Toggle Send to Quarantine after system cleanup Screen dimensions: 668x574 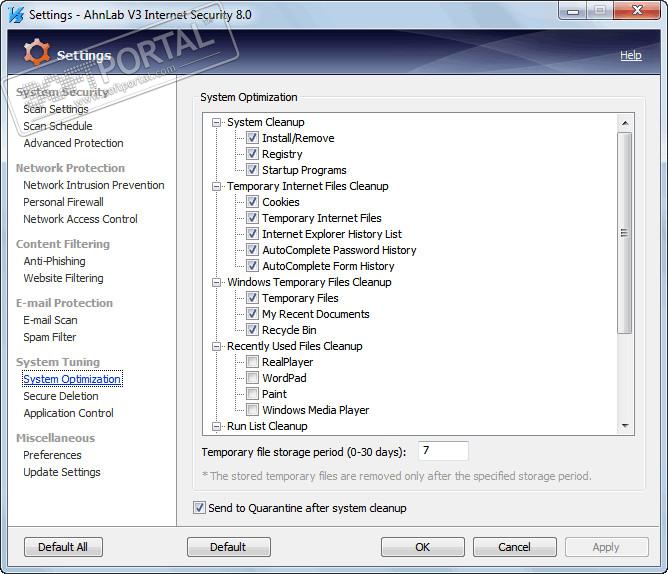199,508
